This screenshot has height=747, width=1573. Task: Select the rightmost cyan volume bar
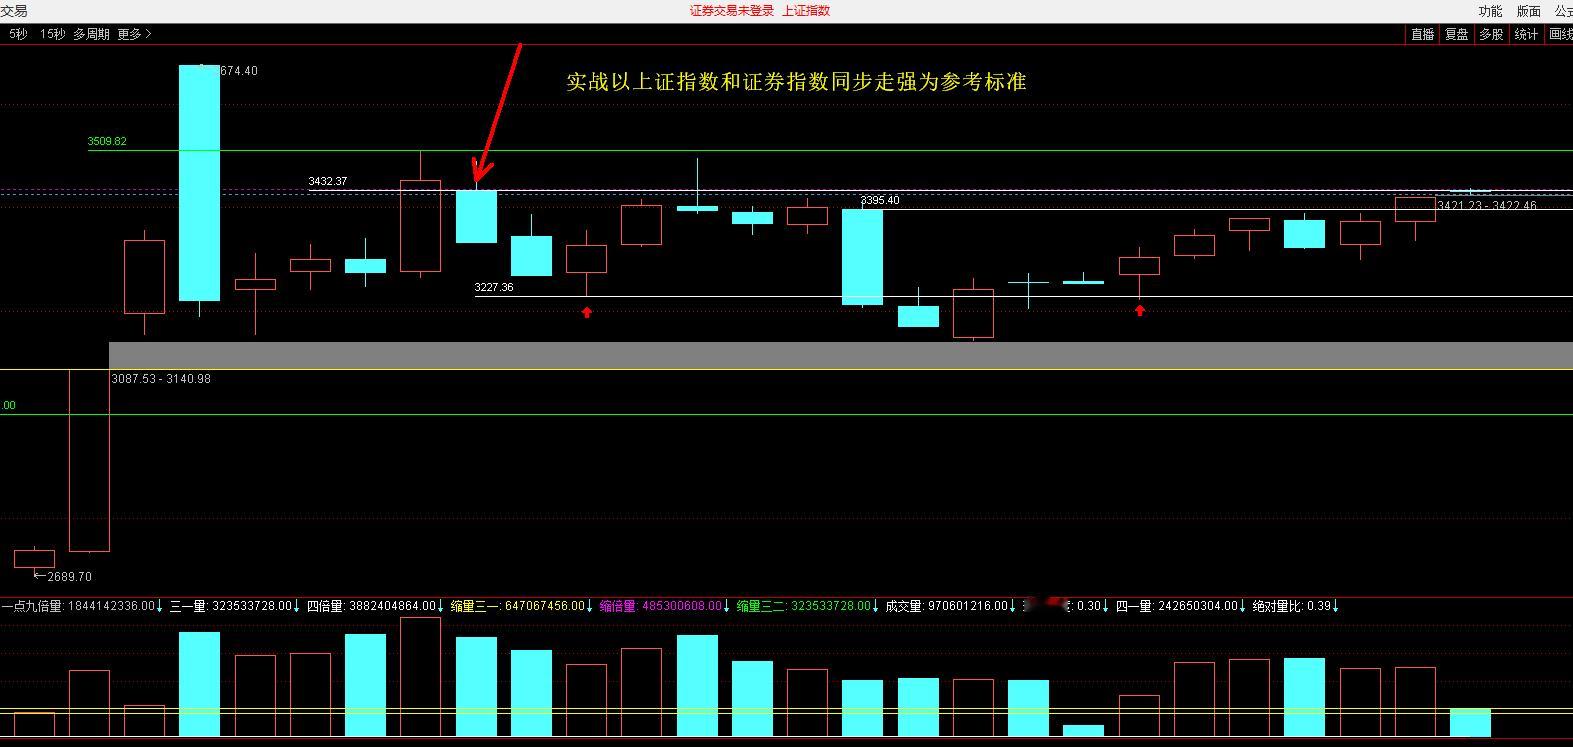coord(1470,723)
